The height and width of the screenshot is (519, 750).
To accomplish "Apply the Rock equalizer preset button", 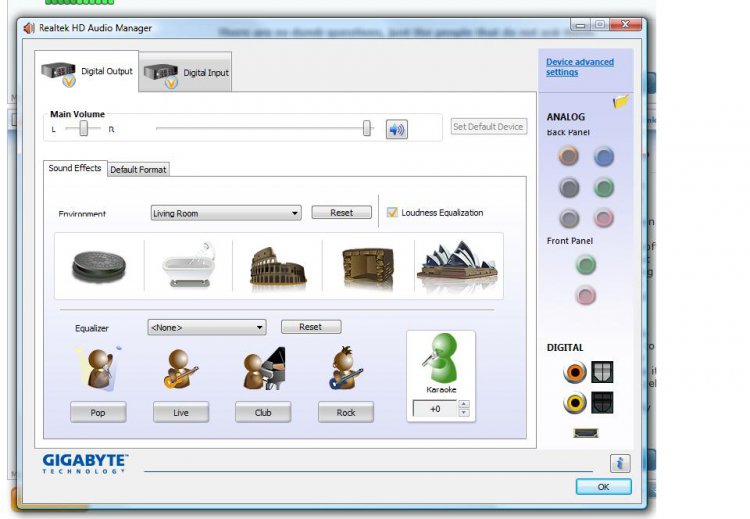I will click(x=346, y=412).
